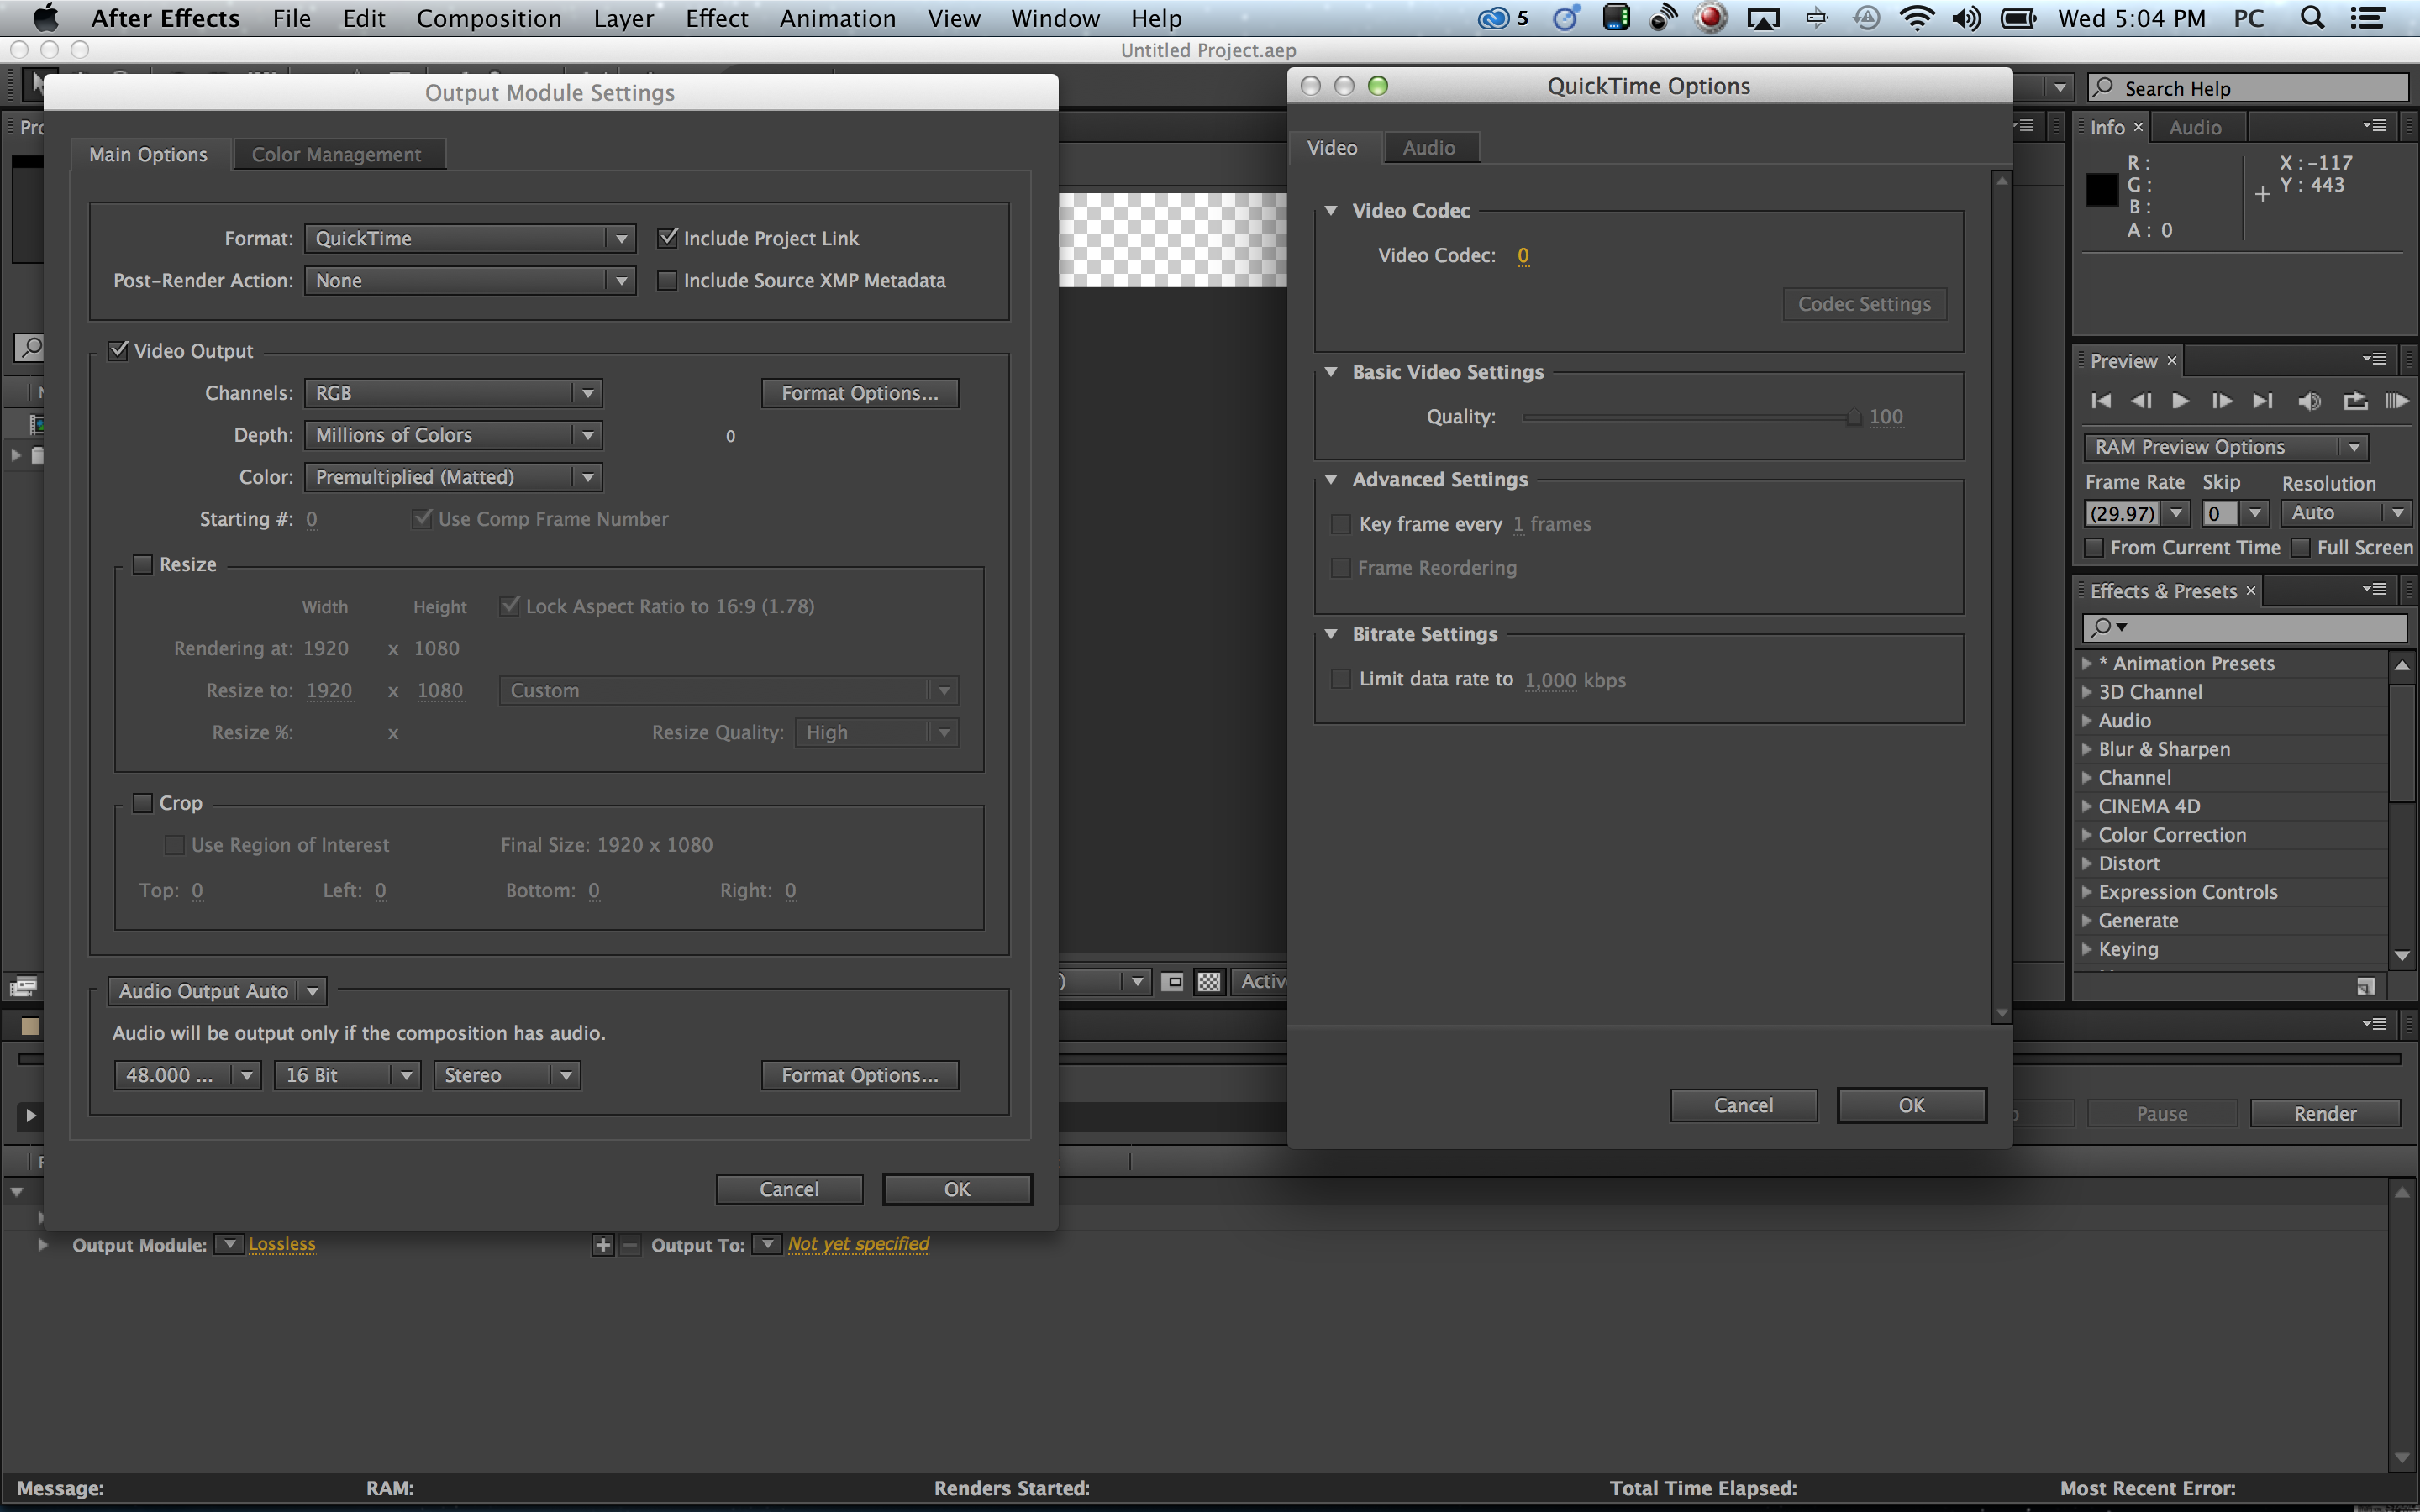Switch to Color Management tab
2420x1512 pixels.
(336, 153)
